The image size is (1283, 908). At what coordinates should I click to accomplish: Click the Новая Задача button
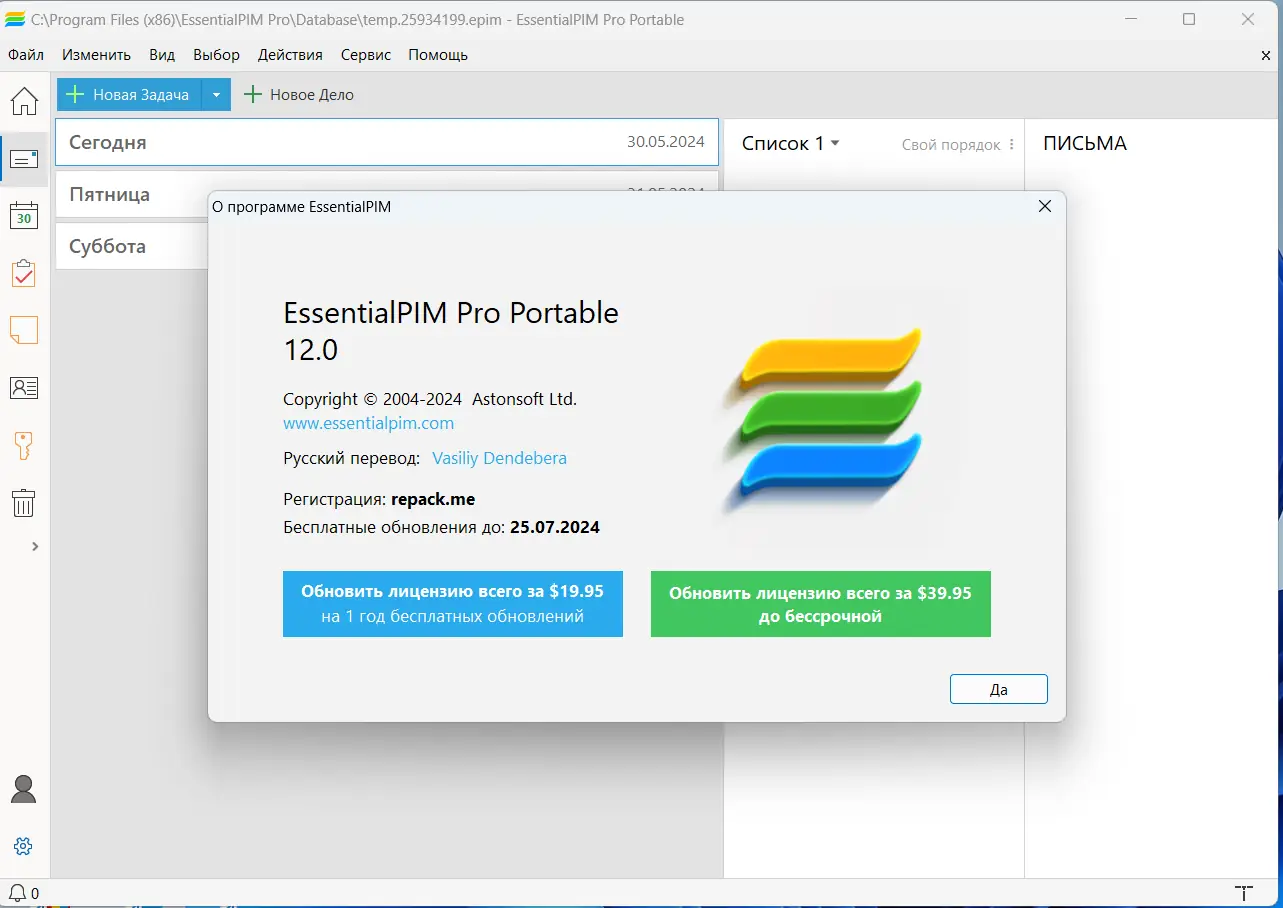pyautogui.click(x=129, y=94)
